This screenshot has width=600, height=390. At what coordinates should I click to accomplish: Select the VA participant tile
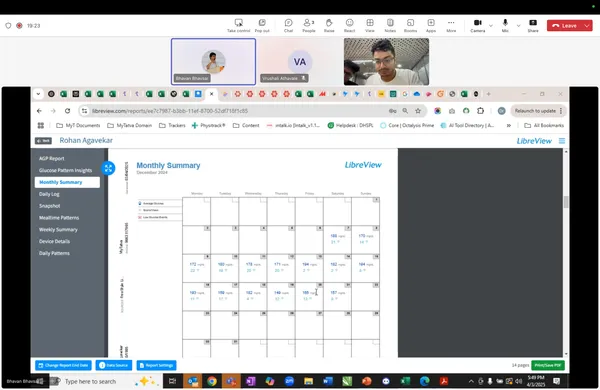pos(300,61)
